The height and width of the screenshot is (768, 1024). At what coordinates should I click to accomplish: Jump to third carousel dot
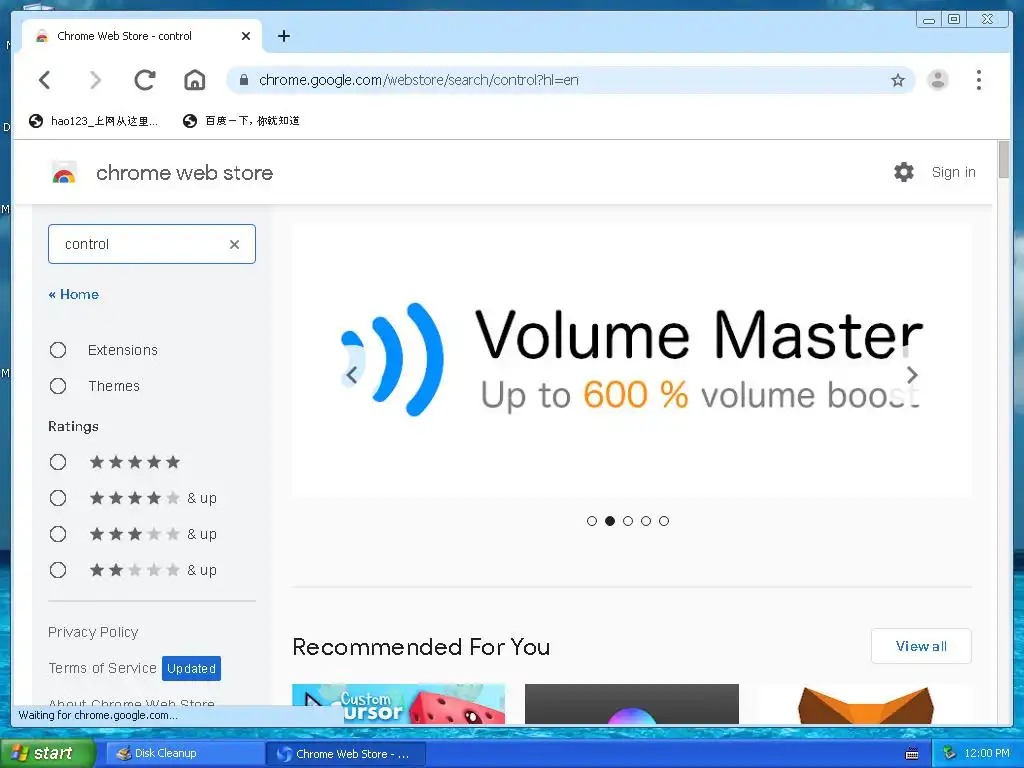point(628,521)
